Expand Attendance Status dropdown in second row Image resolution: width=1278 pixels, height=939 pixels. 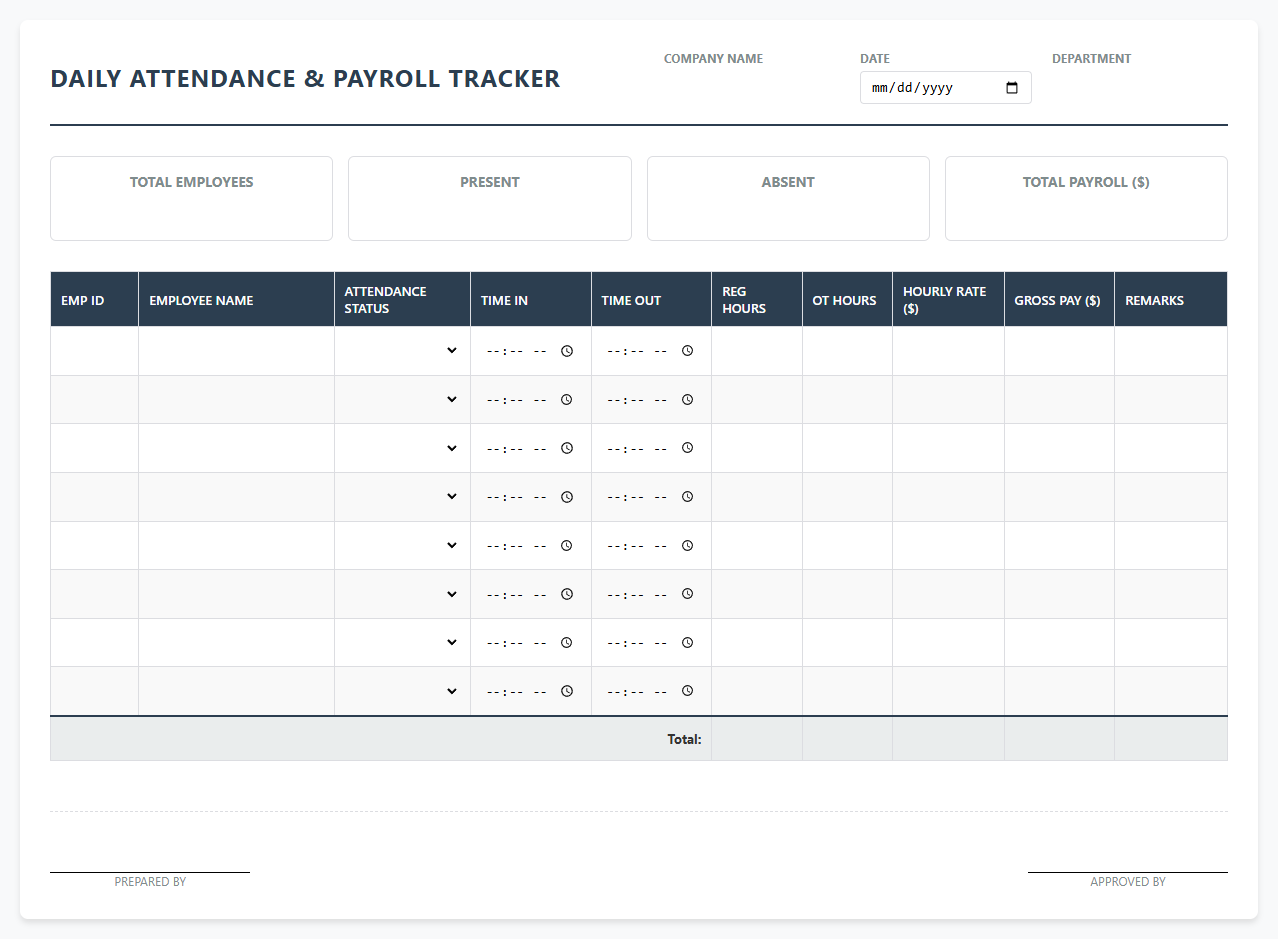tap(402, 399)
